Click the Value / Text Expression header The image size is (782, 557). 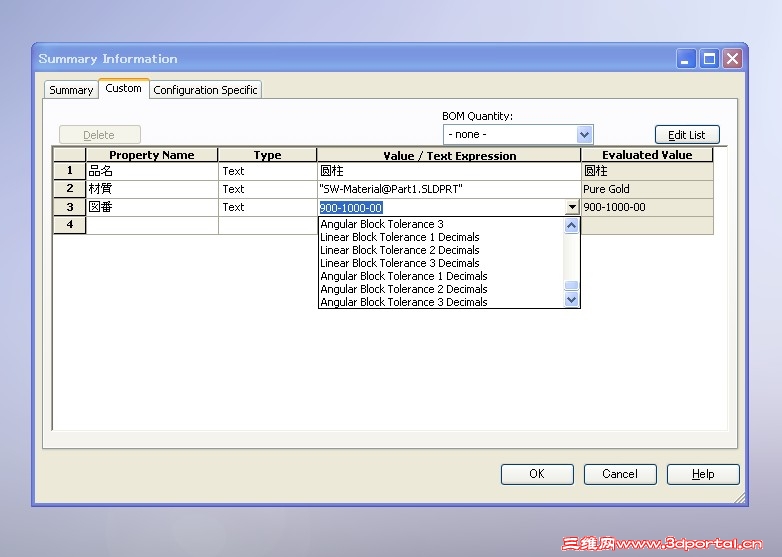coord(449,155)
